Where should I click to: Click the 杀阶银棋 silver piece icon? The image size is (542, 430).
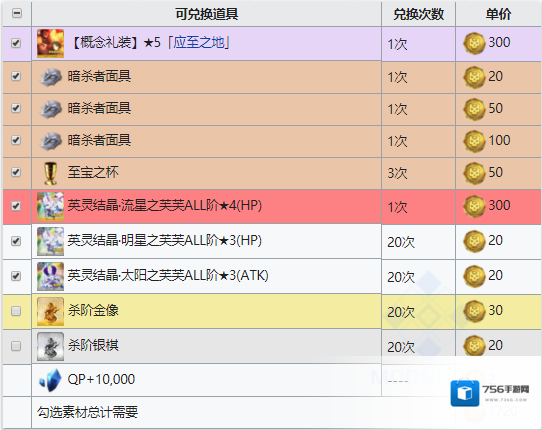[50, 346]
